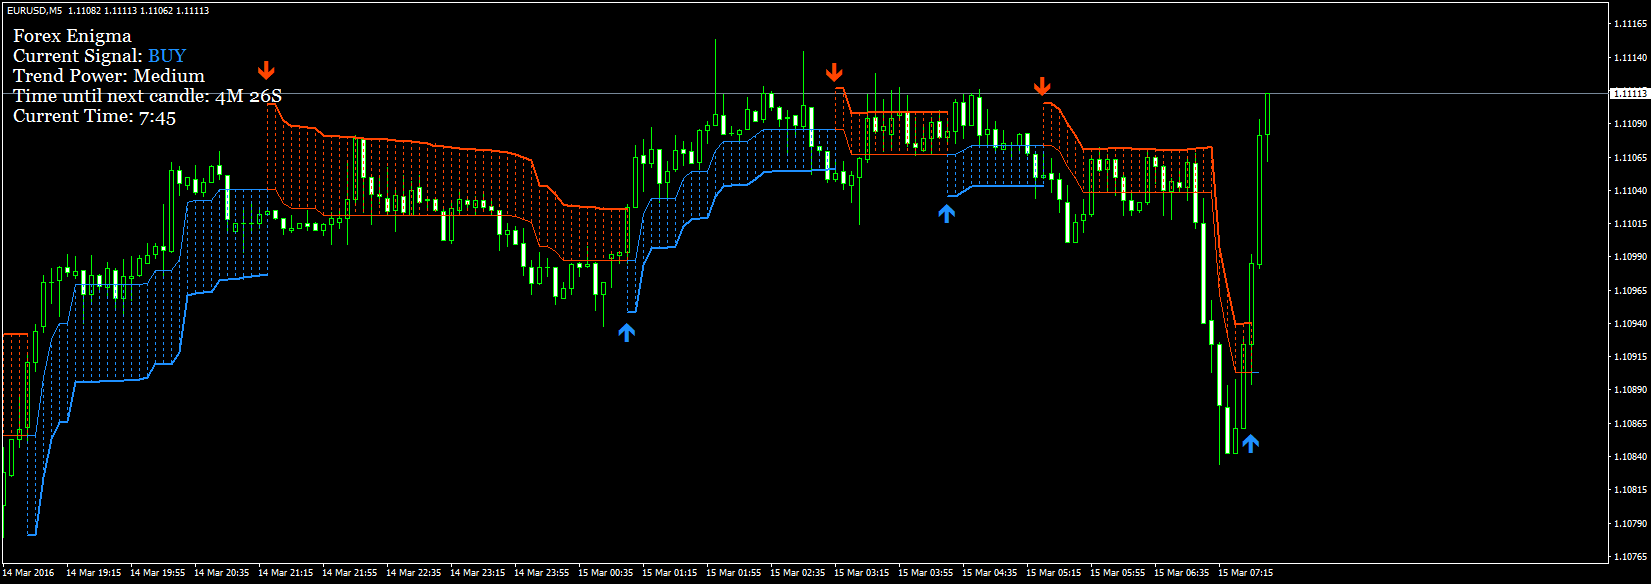1651x584 pixels.
Task: Click the 15 Mar 03:55 time label
Action: click(926, 573)
